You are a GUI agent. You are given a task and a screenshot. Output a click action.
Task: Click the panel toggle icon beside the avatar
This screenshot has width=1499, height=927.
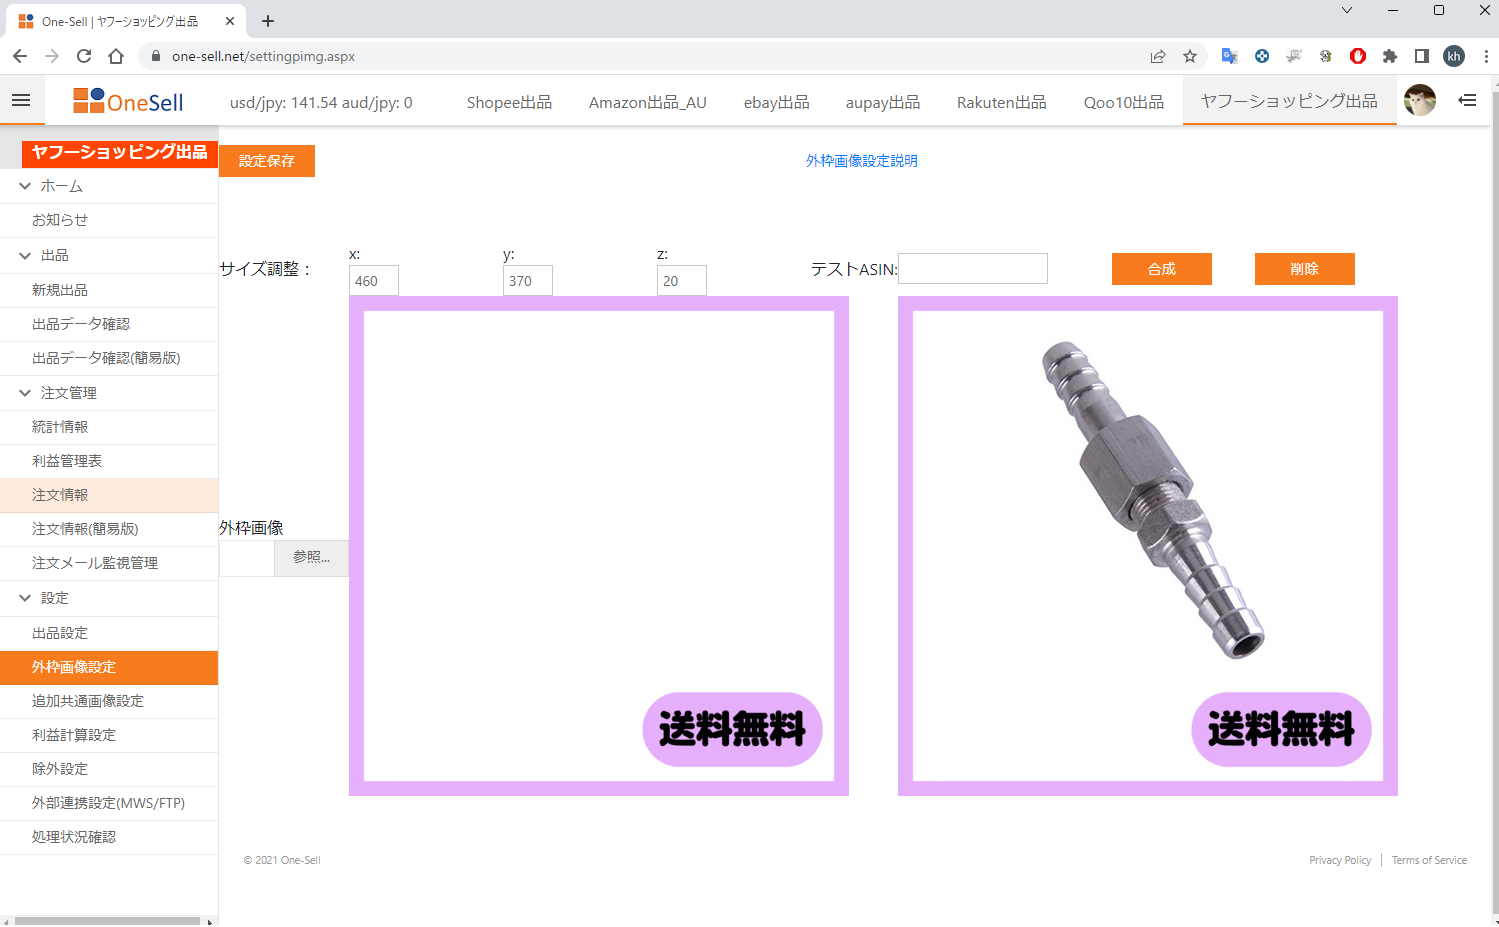pos(1467,100)
